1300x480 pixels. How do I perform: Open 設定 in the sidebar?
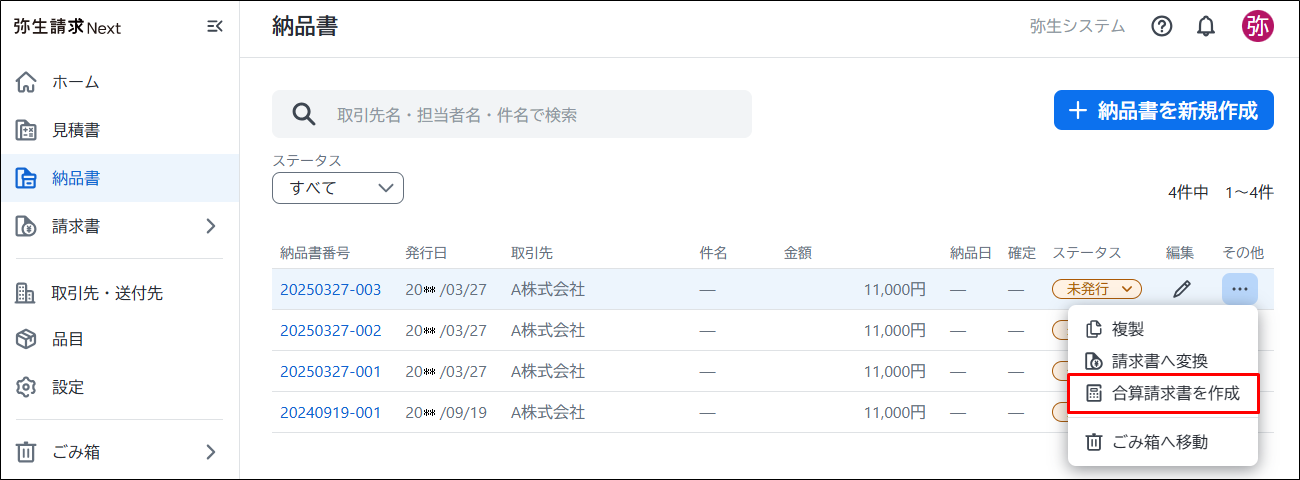click(68, 387)
